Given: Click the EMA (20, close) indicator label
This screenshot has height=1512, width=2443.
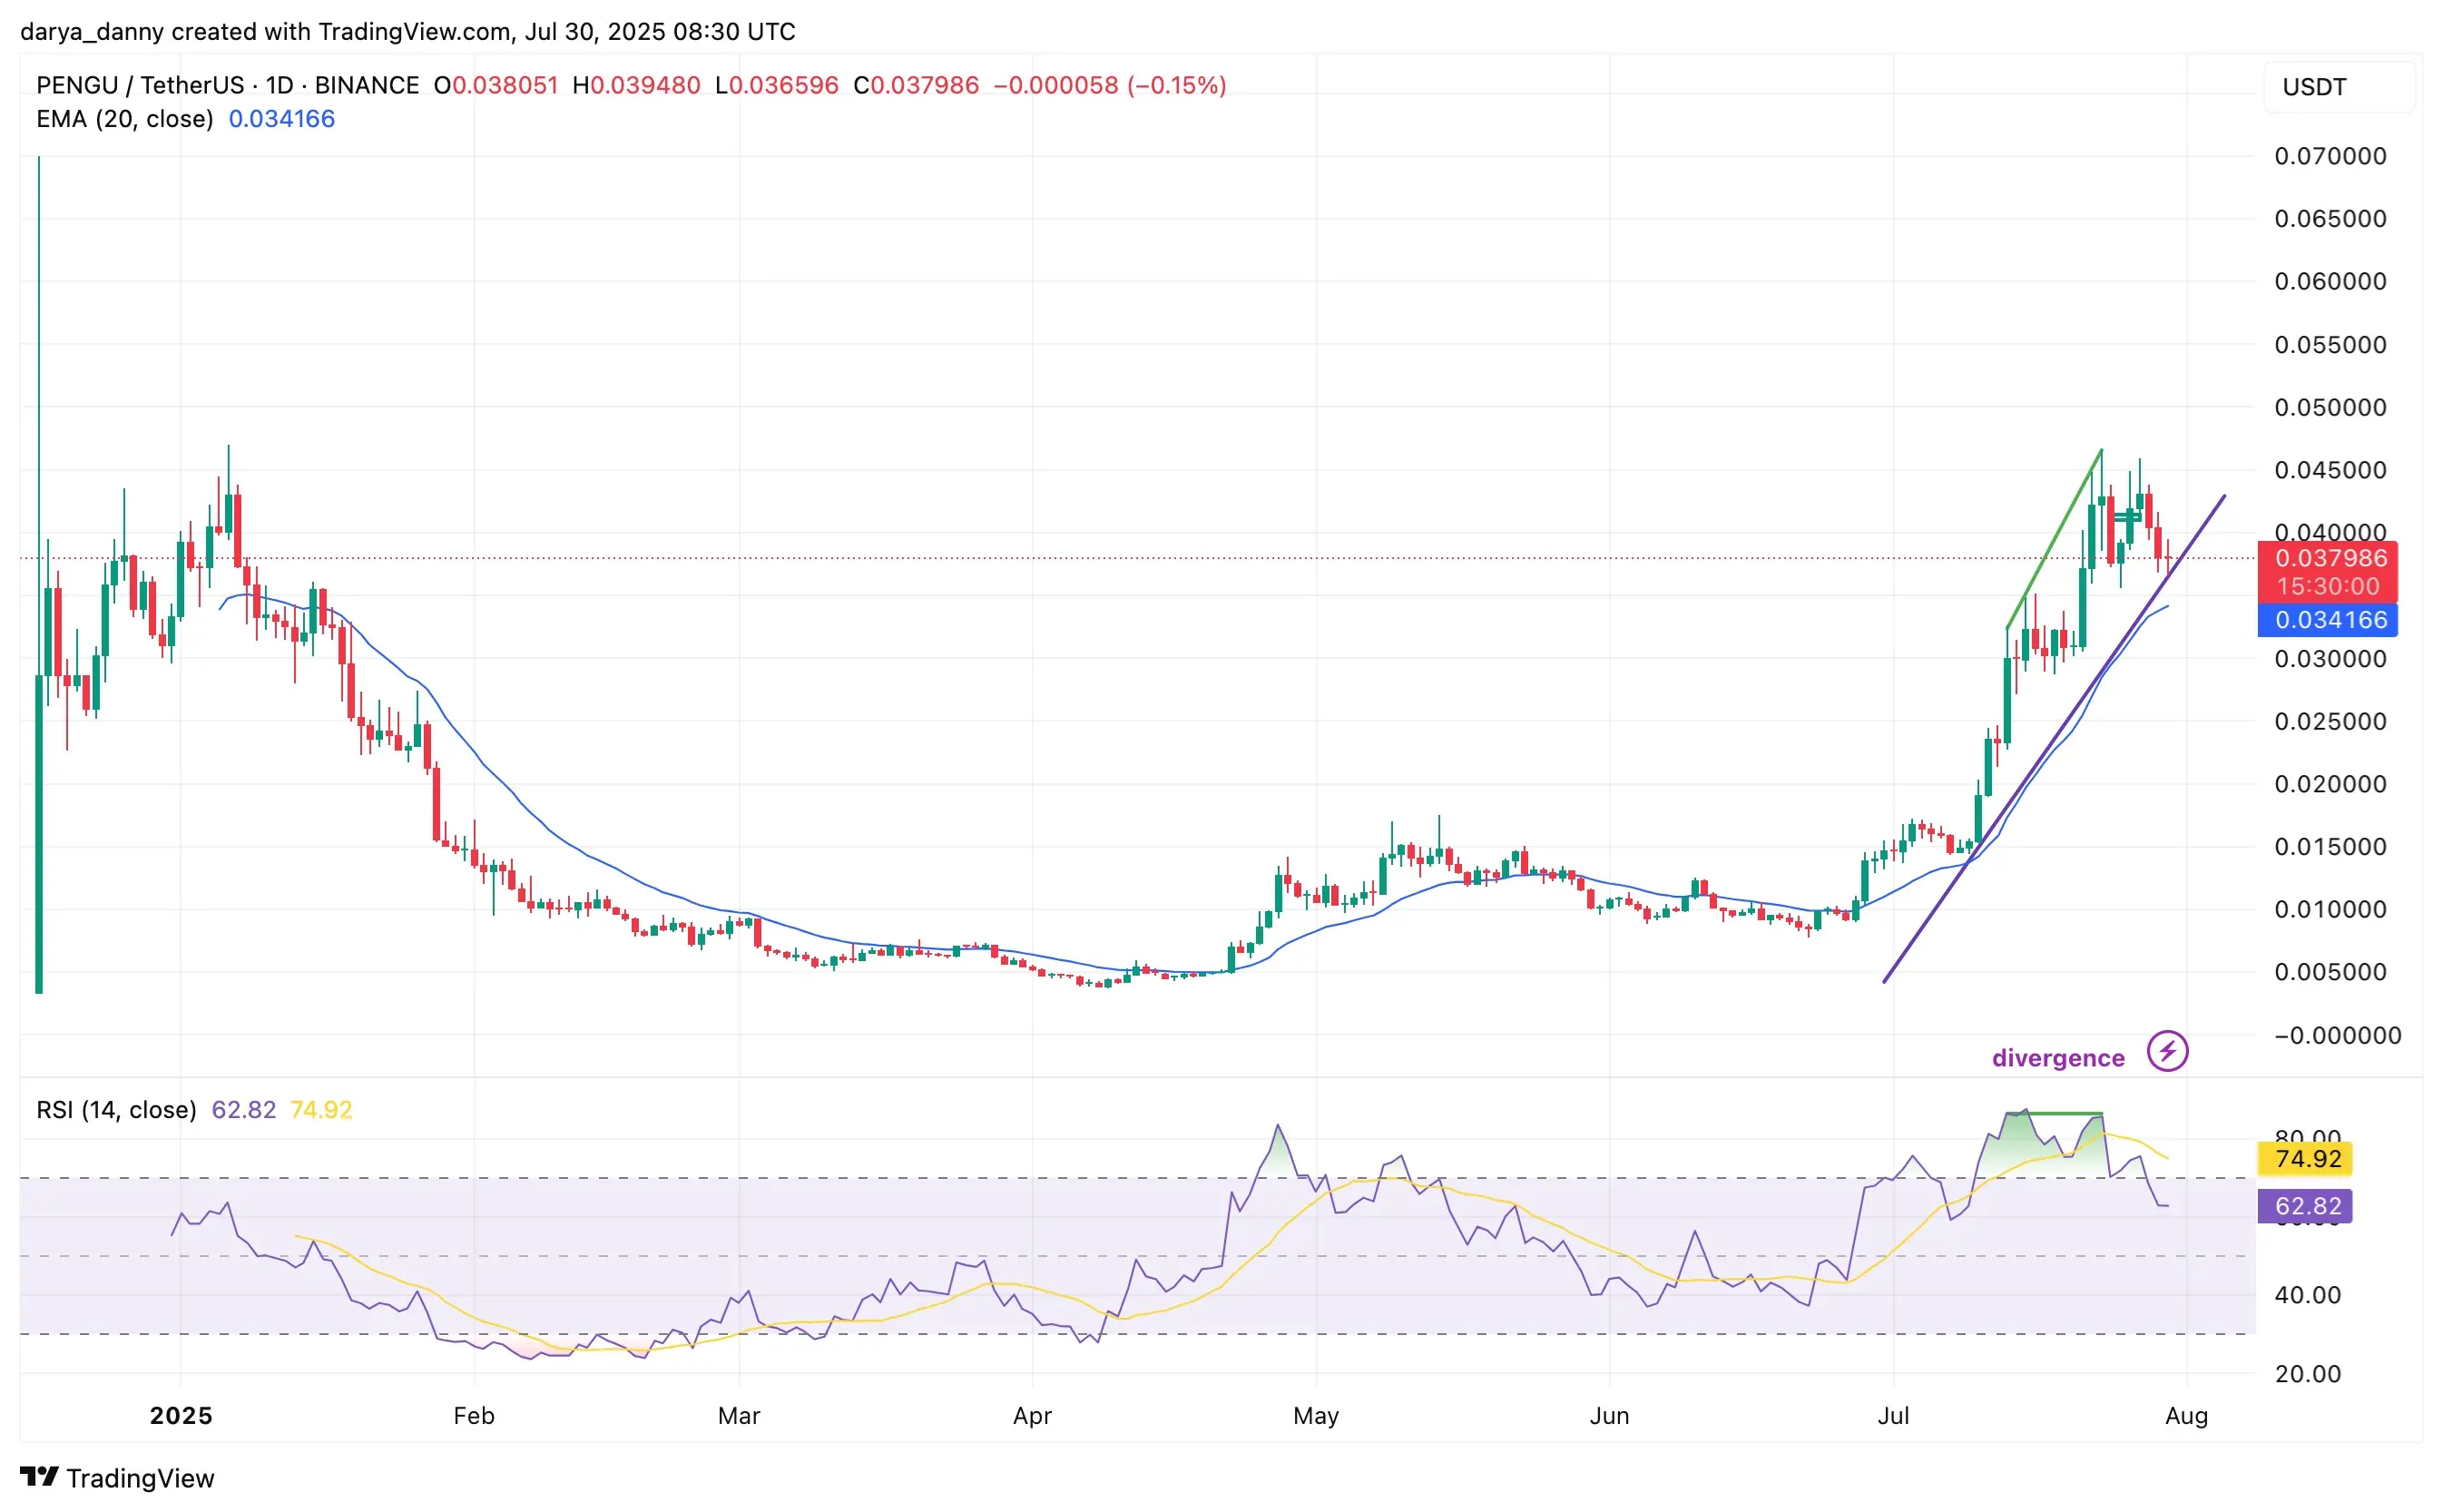Looking at the screenshot, I should pos(125,119).
